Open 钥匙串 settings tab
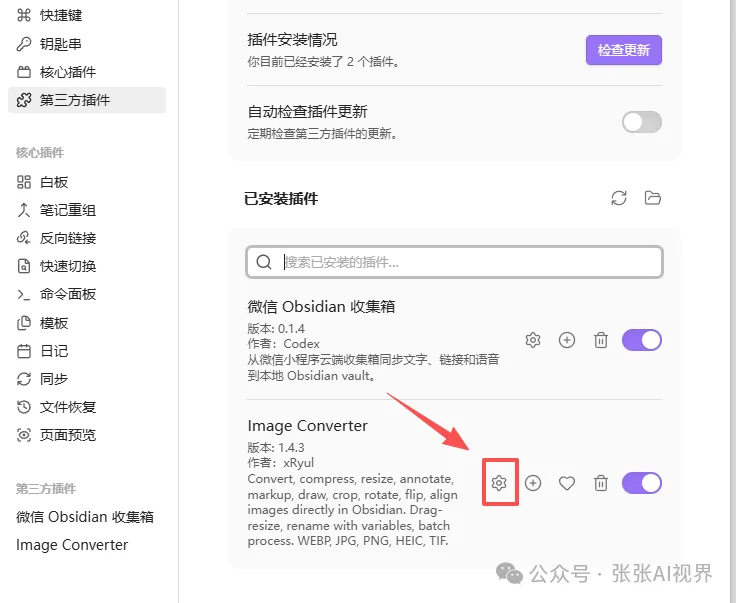The image size is (736, 603). tap(87, 44)
